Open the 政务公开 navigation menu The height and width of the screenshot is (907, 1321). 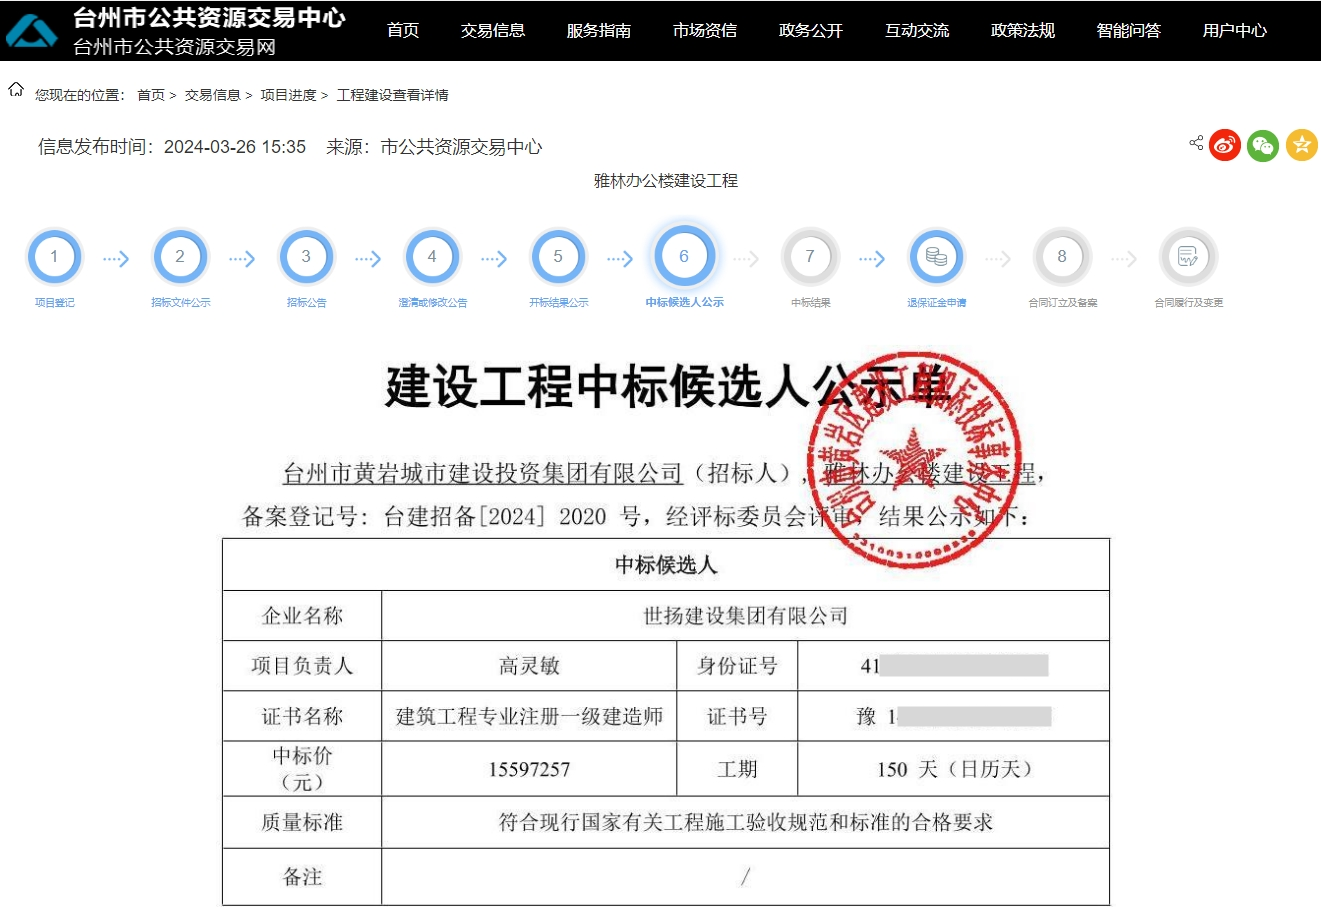(810, 30)
